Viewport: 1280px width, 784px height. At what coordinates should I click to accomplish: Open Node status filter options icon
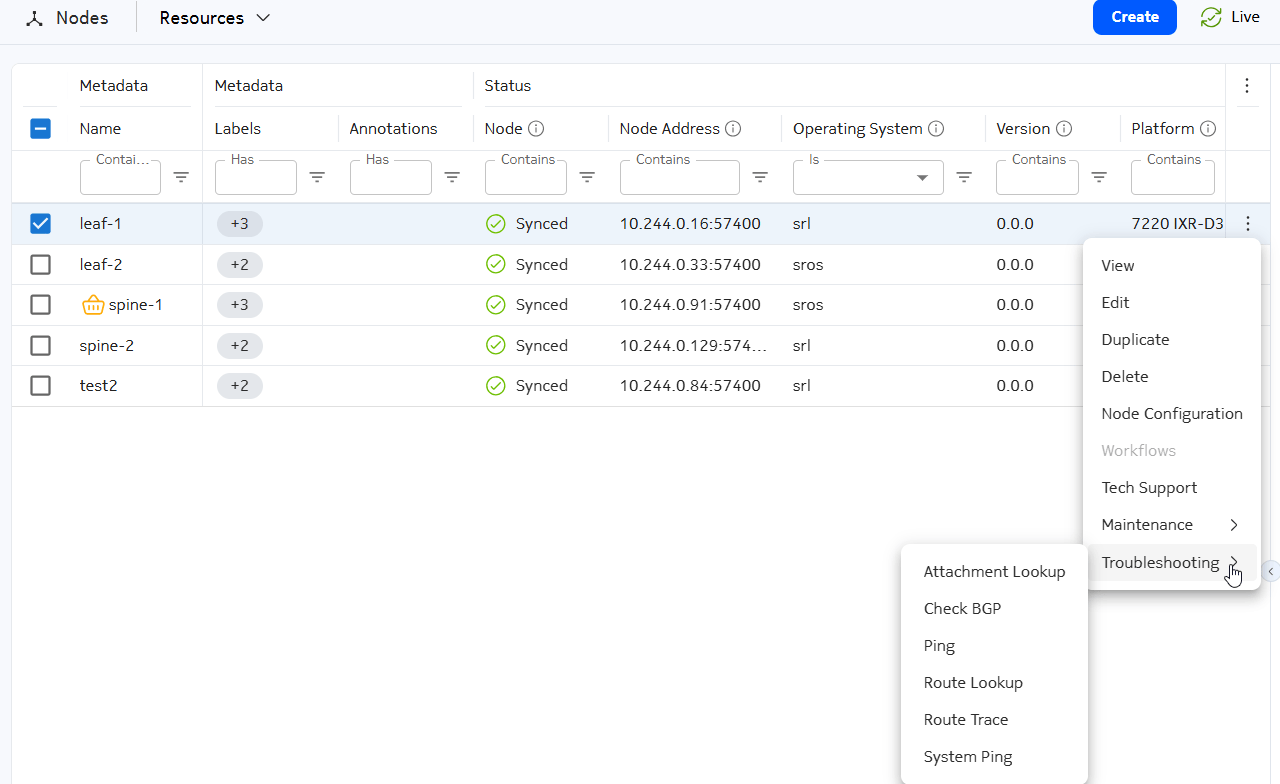(587, 177)
